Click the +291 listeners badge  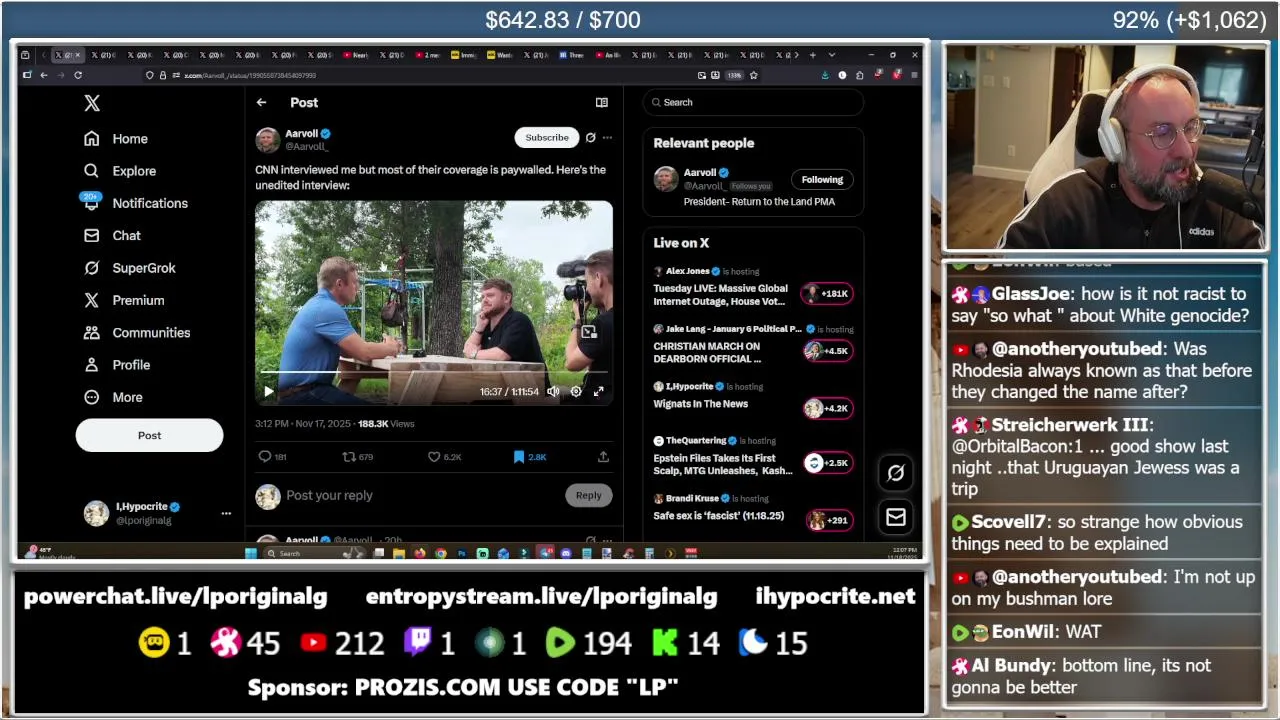(x=829, y=520)
